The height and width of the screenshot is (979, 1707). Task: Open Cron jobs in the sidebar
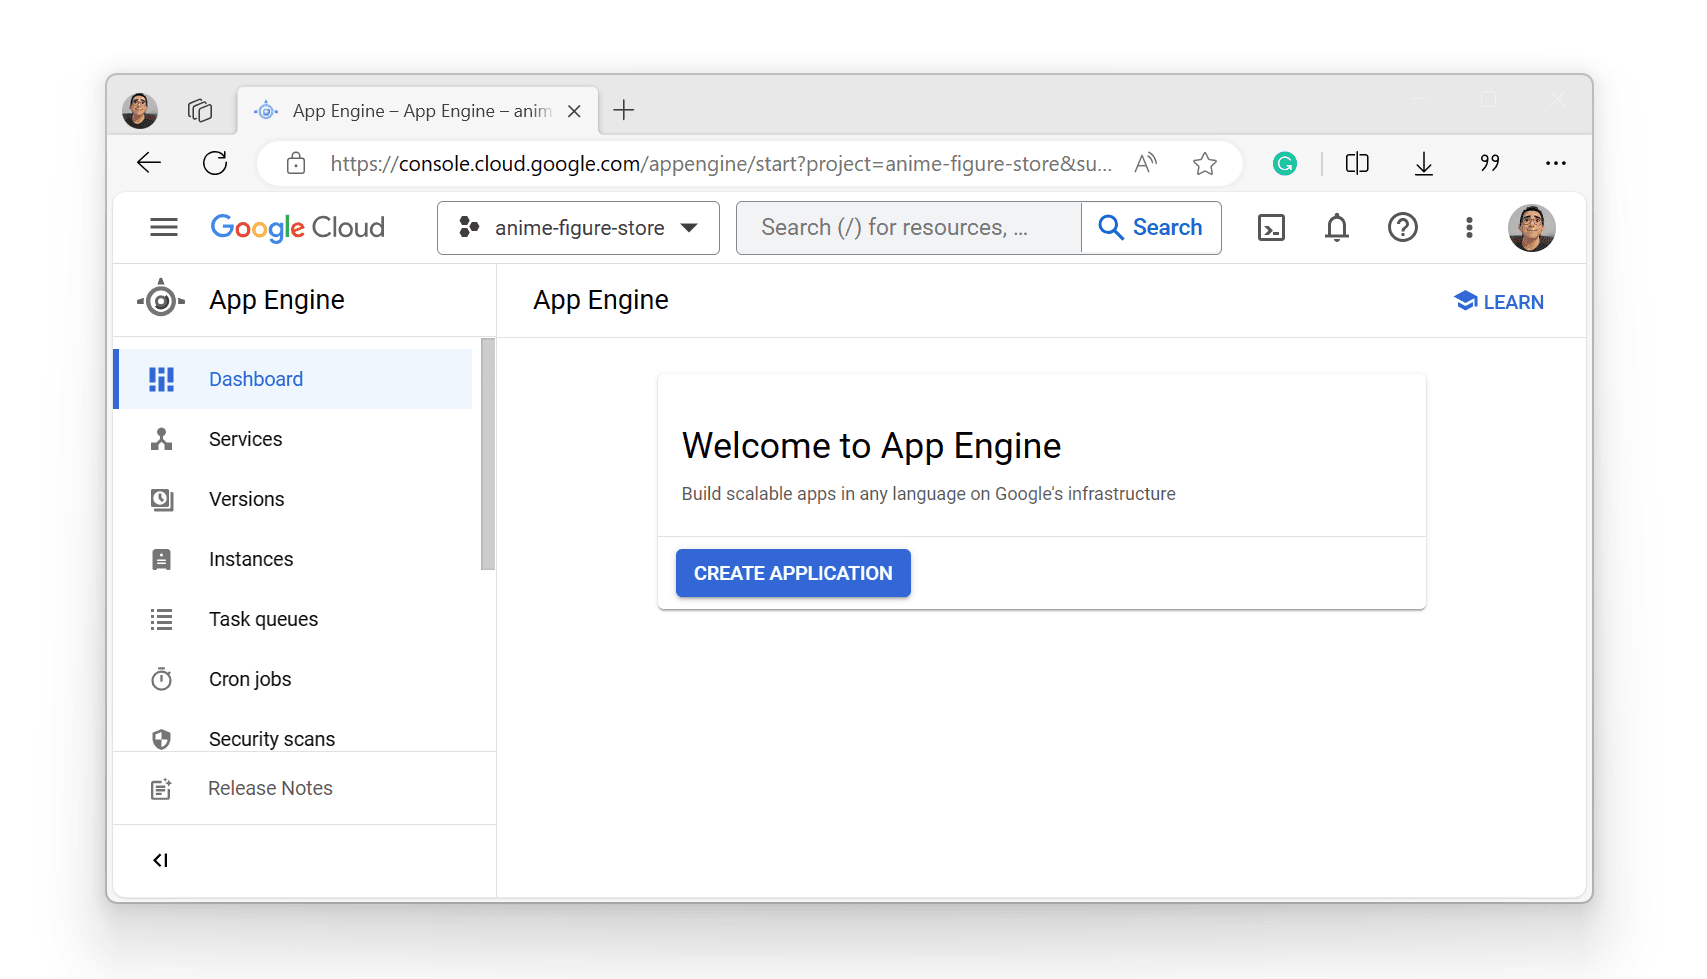pos(293,679)
